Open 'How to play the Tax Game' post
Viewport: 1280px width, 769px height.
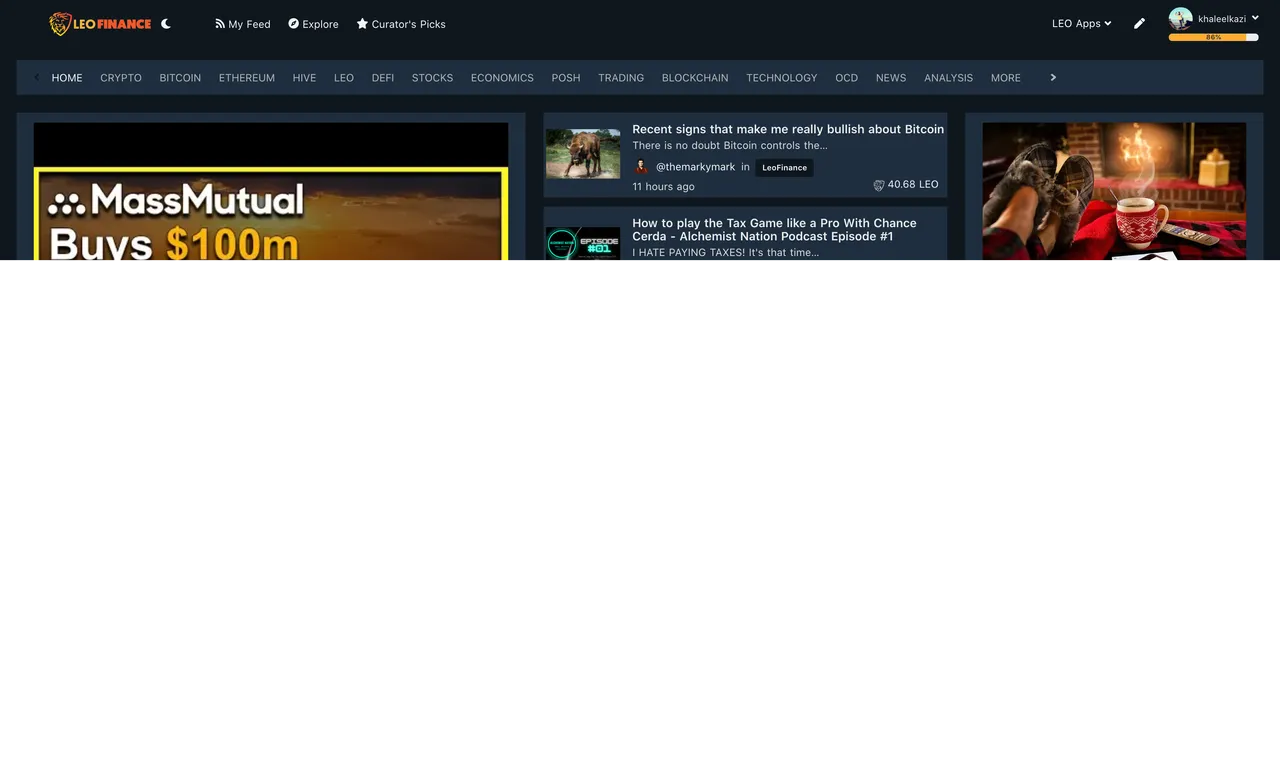pos(774,230)
